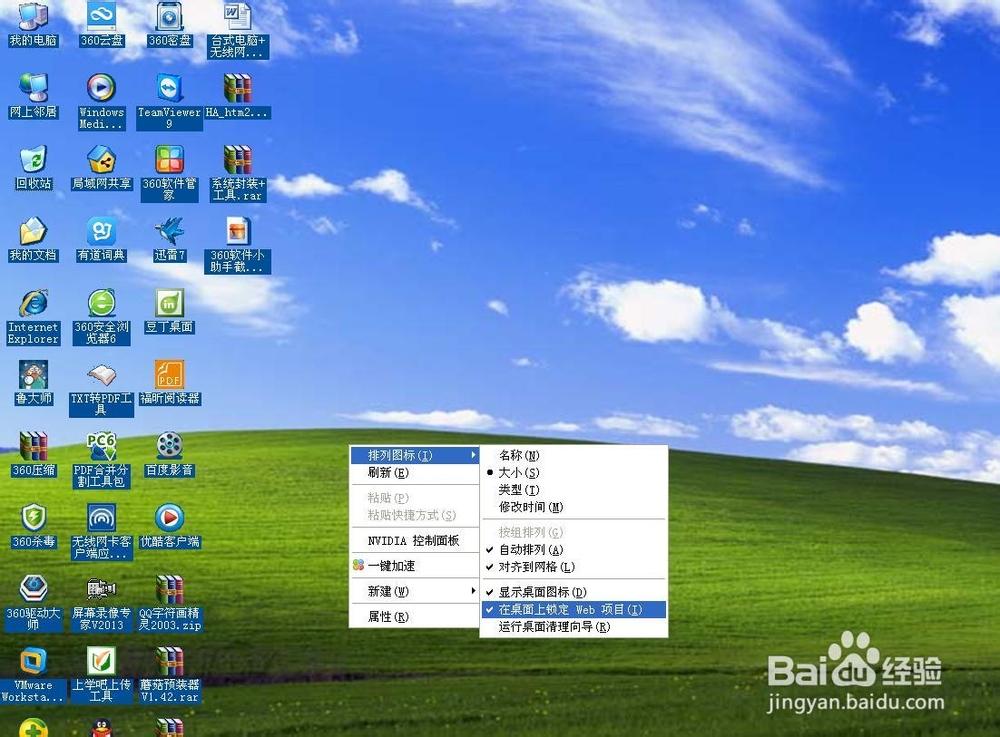
Task: Launch 迅雷7 download manager
Action: (169, 237)
